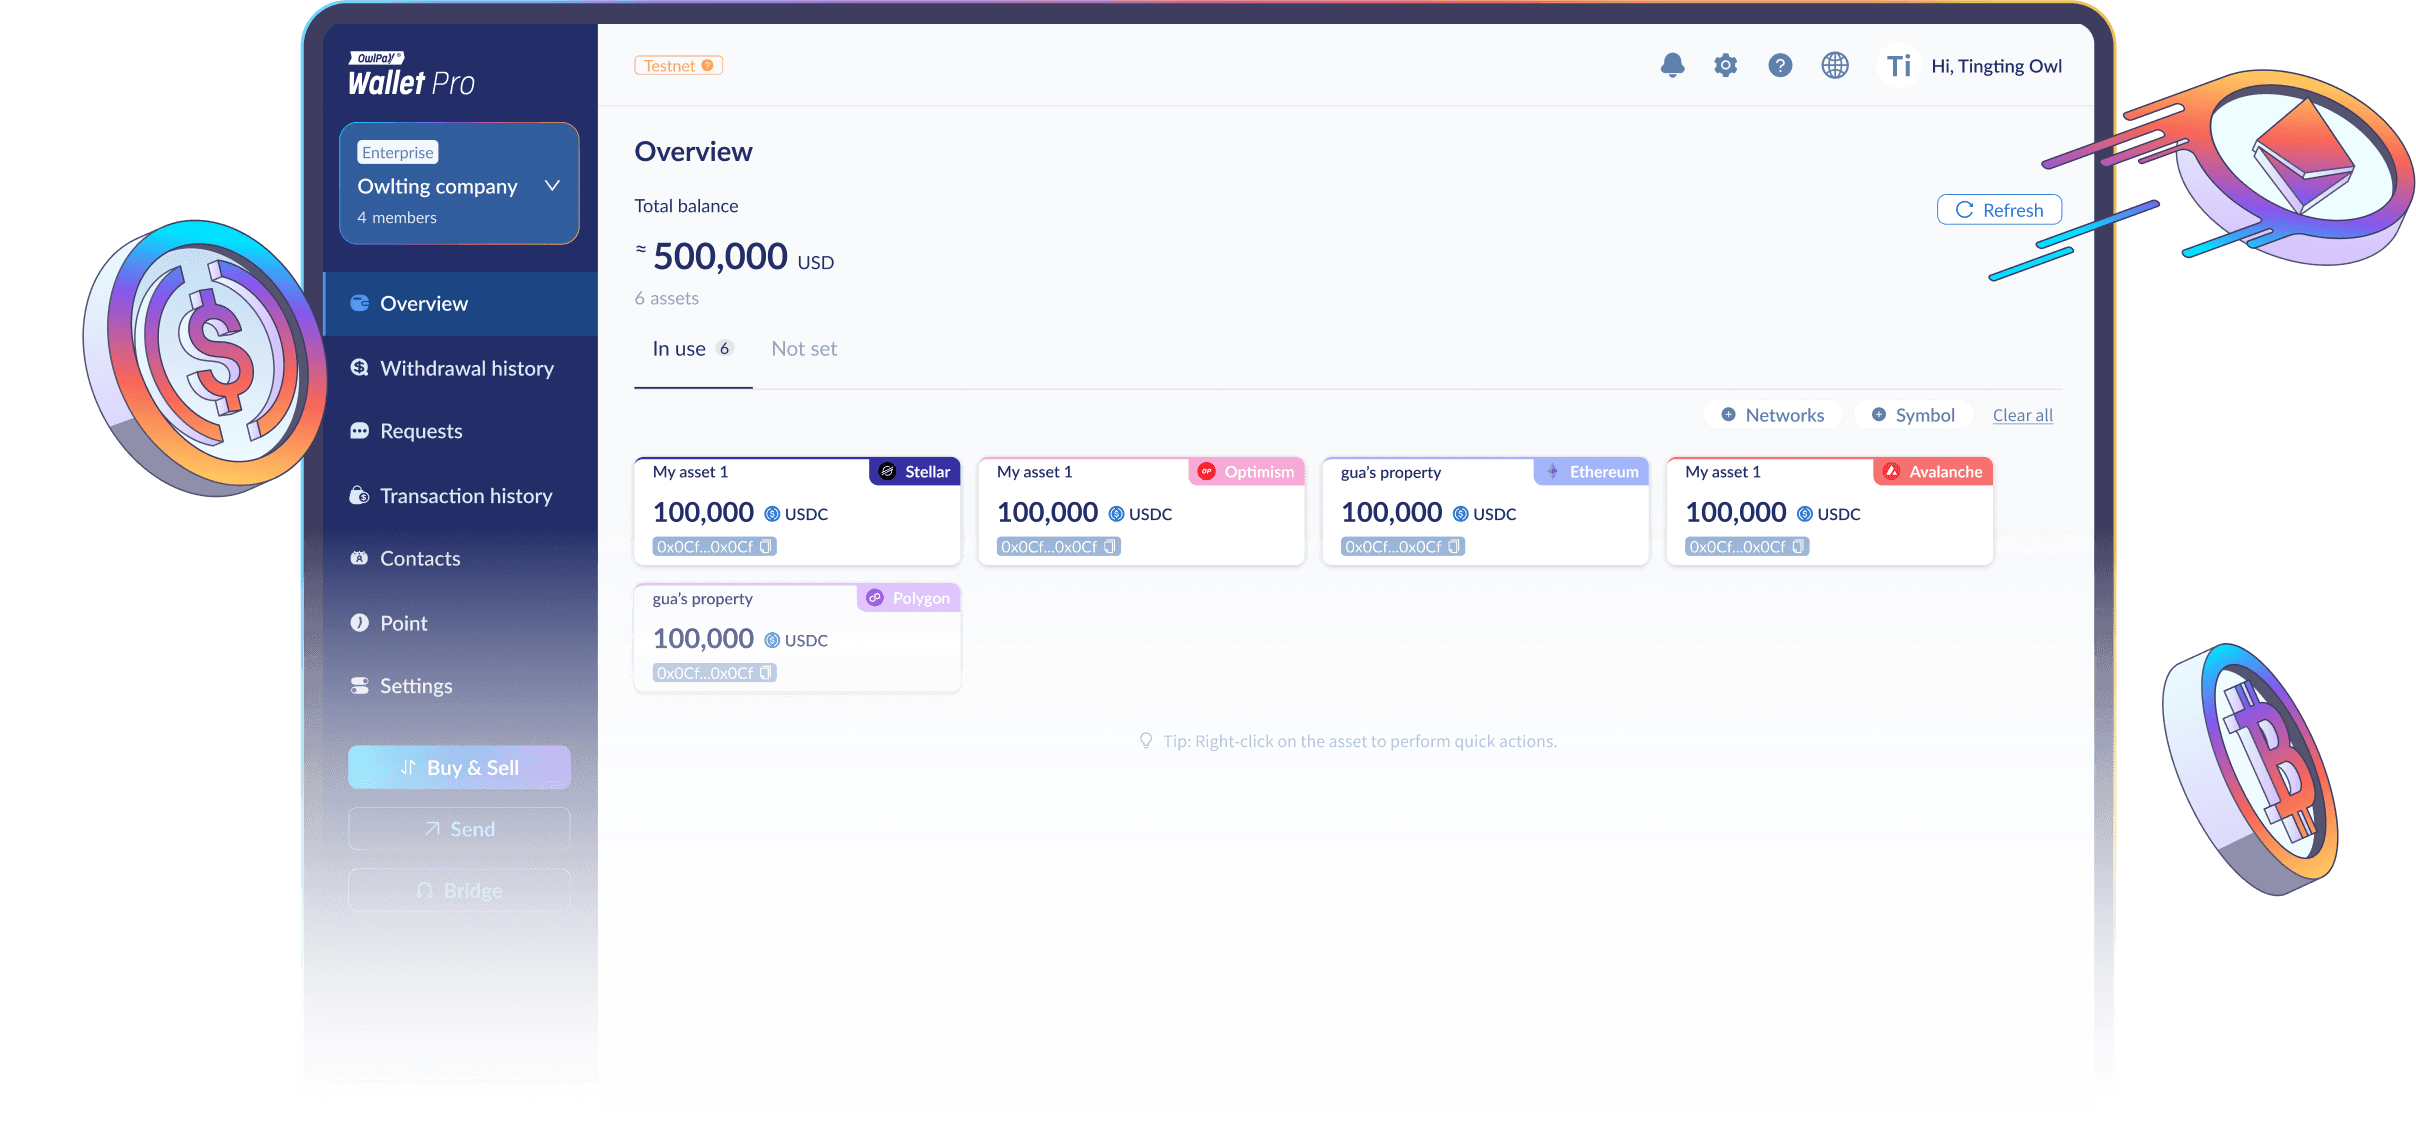Open the Networks filter
2416x1146 pixels.
pos(1773,415)
